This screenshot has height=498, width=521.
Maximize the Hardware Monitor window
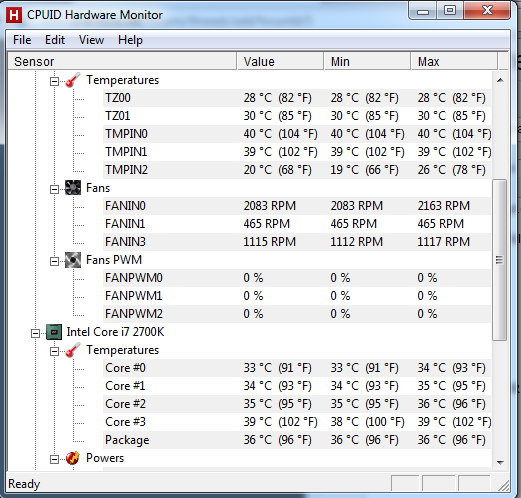(450, 11)
